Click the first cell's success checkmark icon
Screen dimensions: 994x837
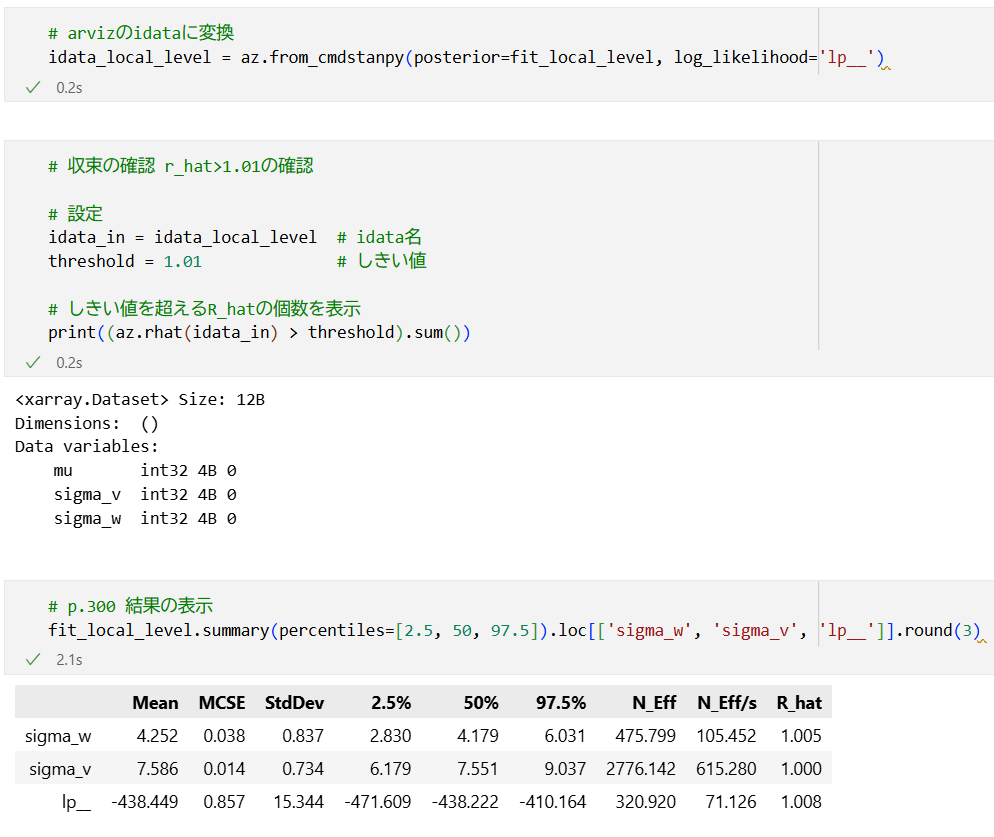pos(32,88)
